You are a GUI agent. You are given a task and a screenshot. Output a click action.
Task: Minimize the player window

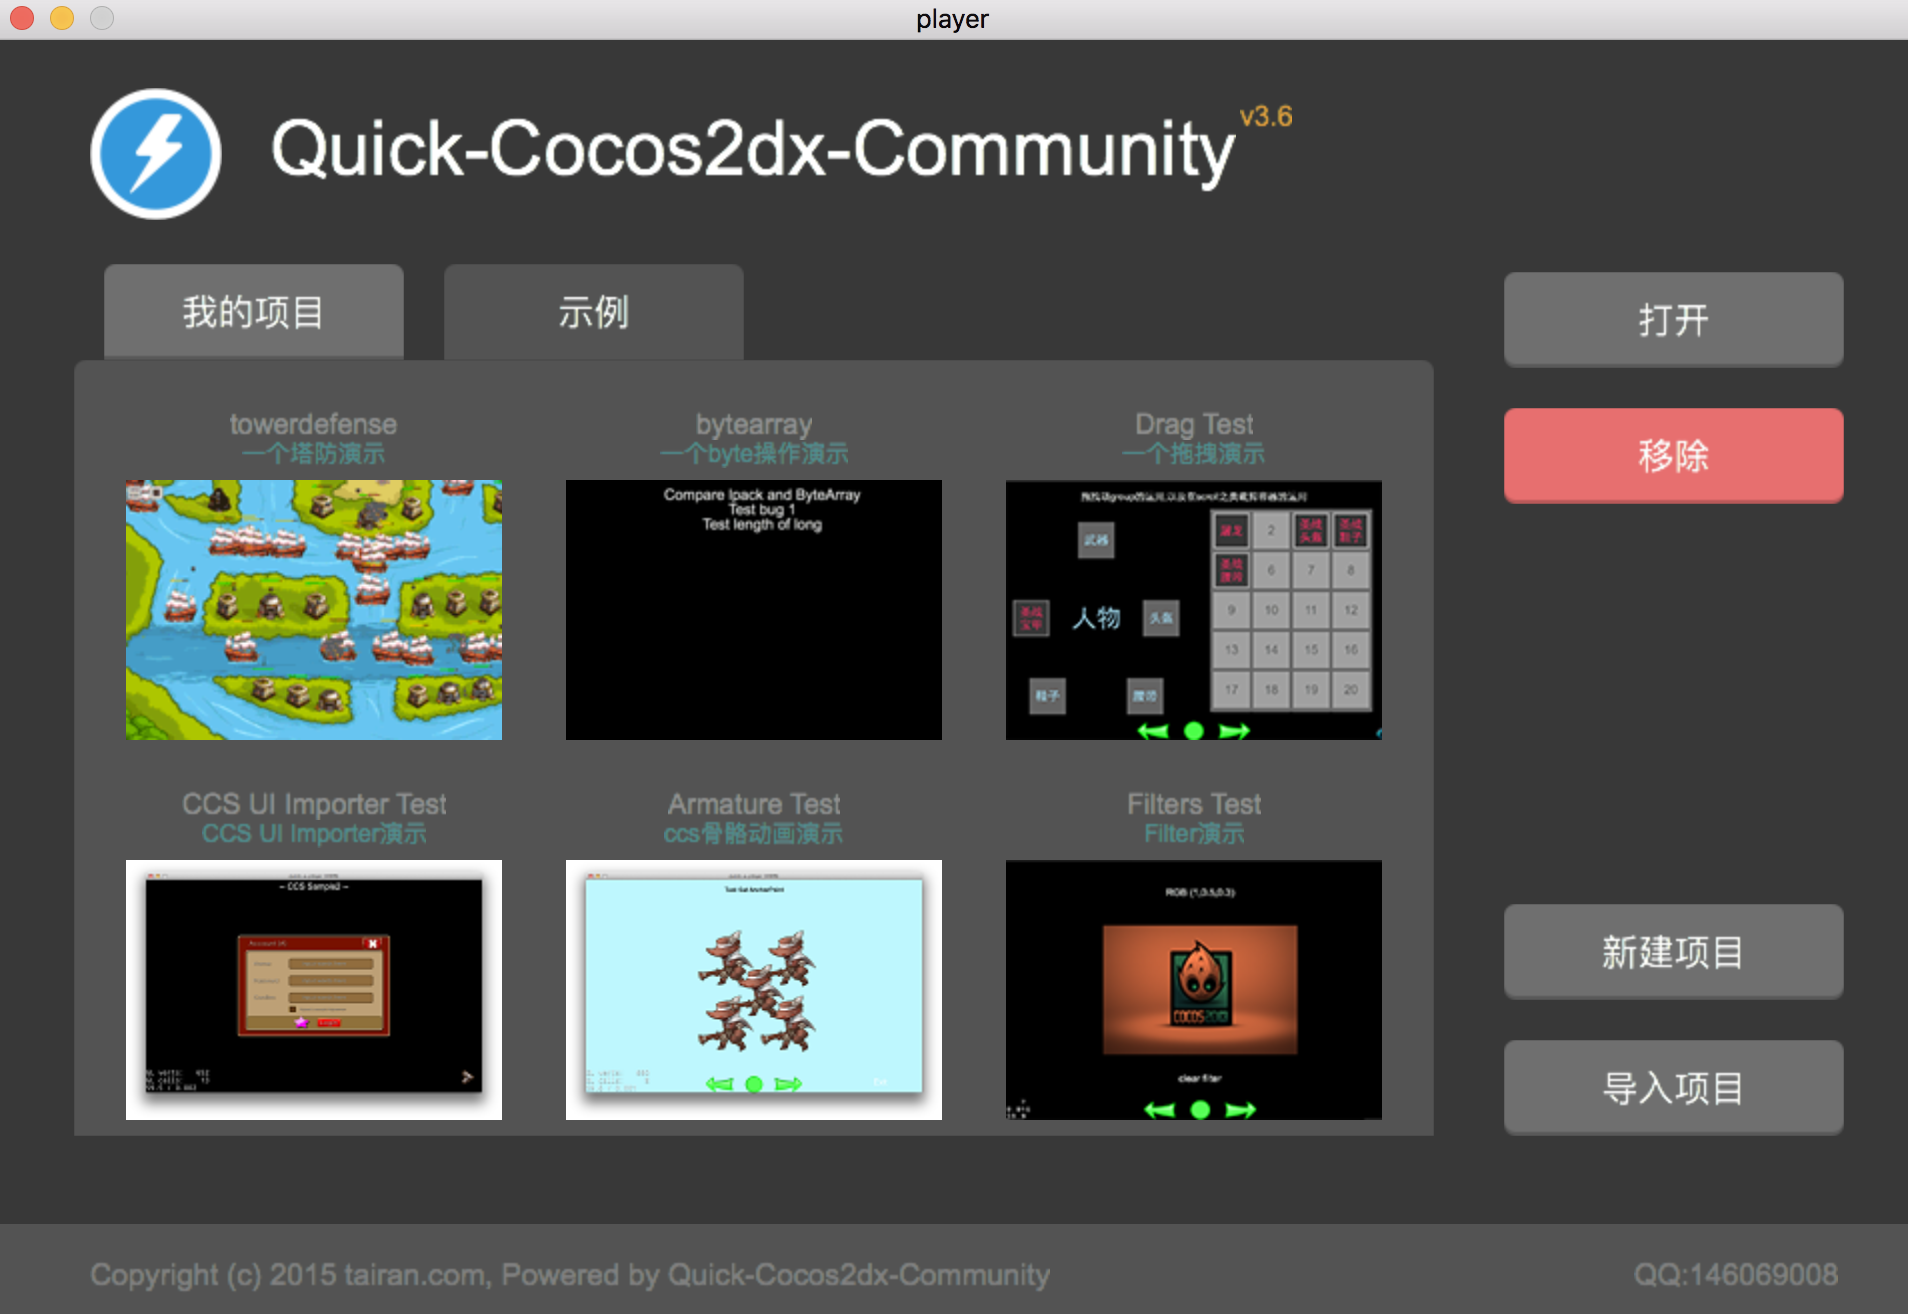(62, 18)
